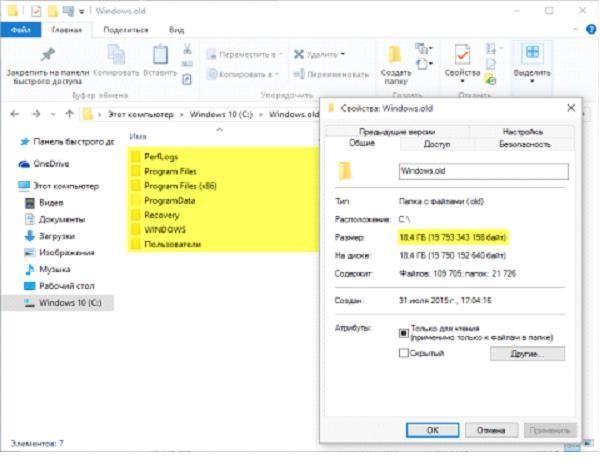Screen dimensions: 600x471
Task: Click the quick access toolbar properties icon
Action: 36,11
